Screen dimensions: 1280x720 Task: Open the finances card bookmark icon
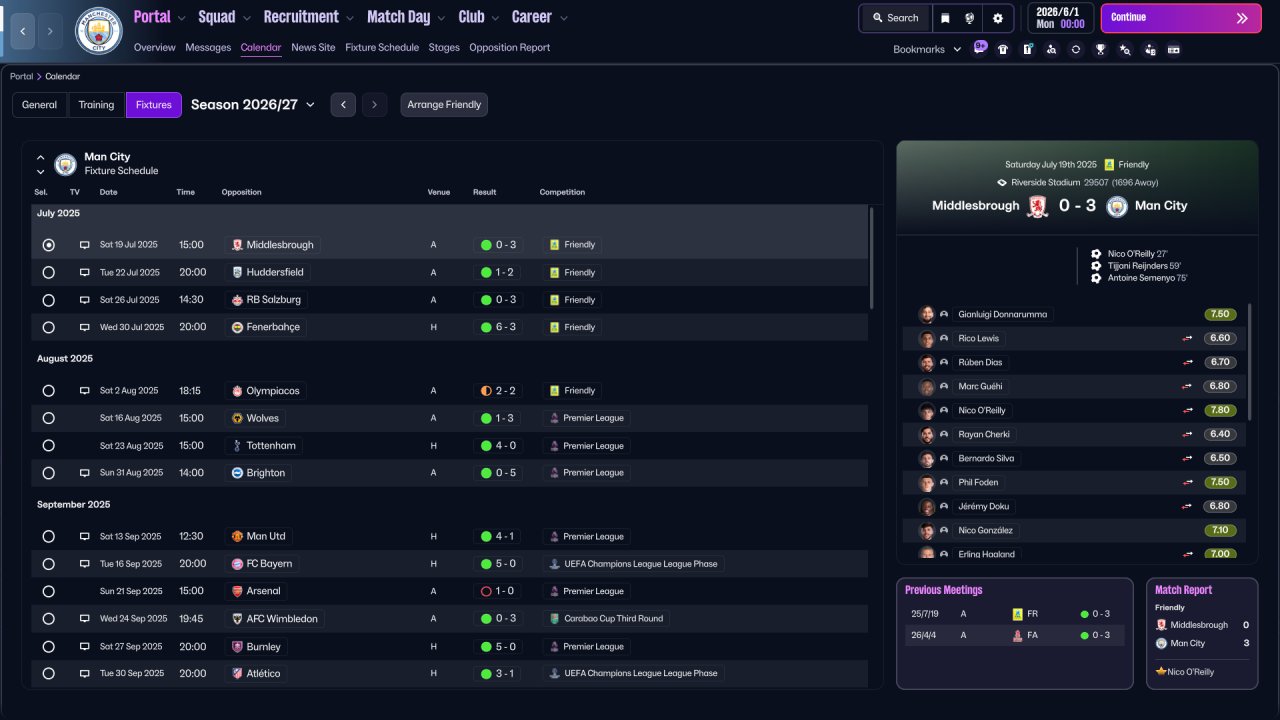click(x=1174, y=49)
